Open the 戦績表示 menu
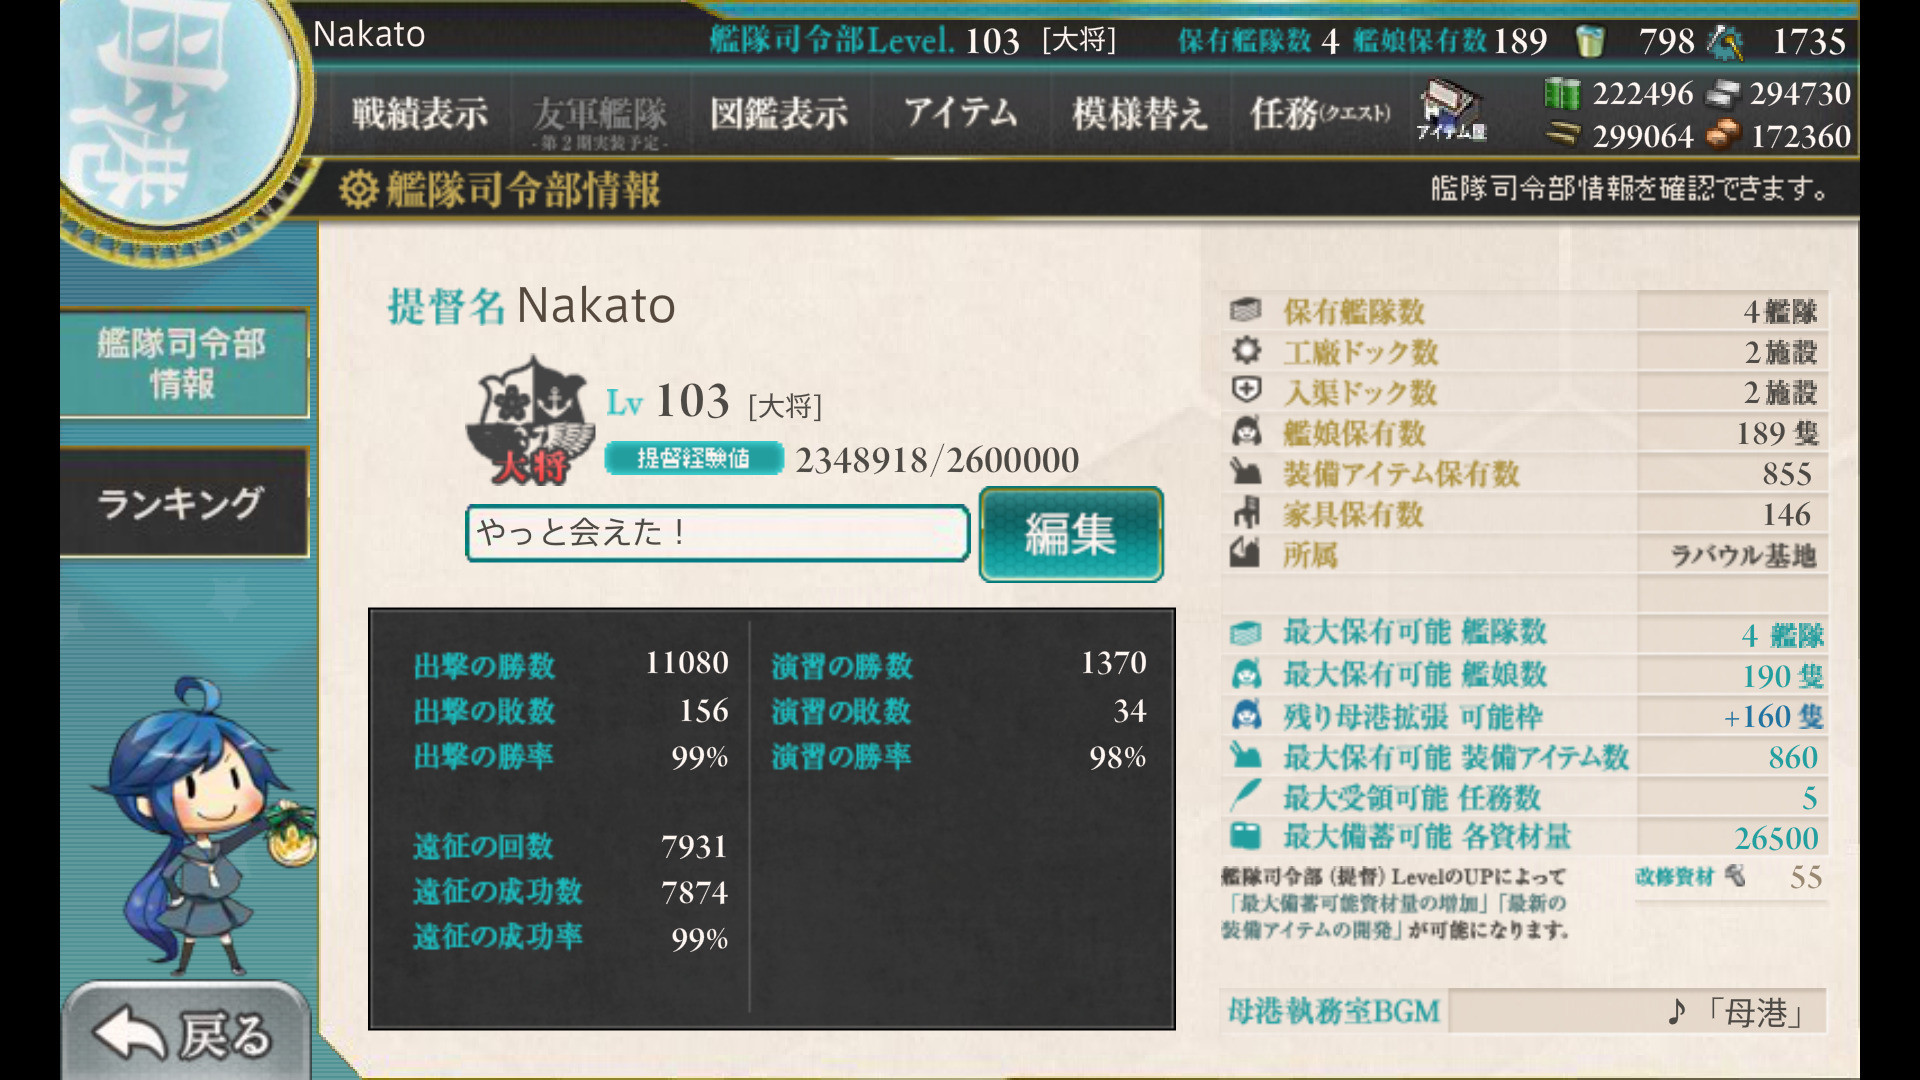 (x=420, y=113)
